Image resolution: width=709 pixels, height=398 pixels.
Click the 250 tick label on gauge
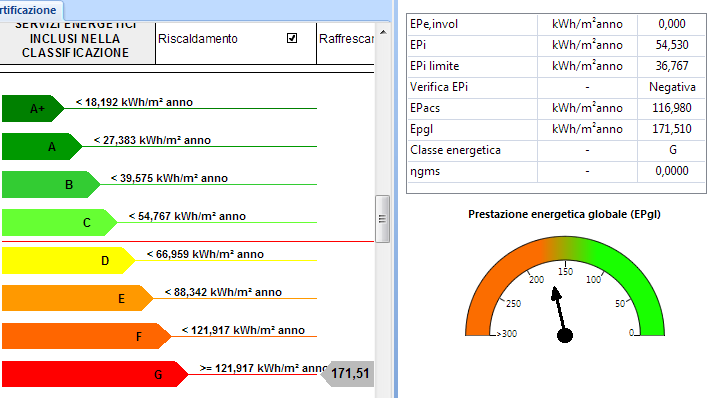(513, 303)
